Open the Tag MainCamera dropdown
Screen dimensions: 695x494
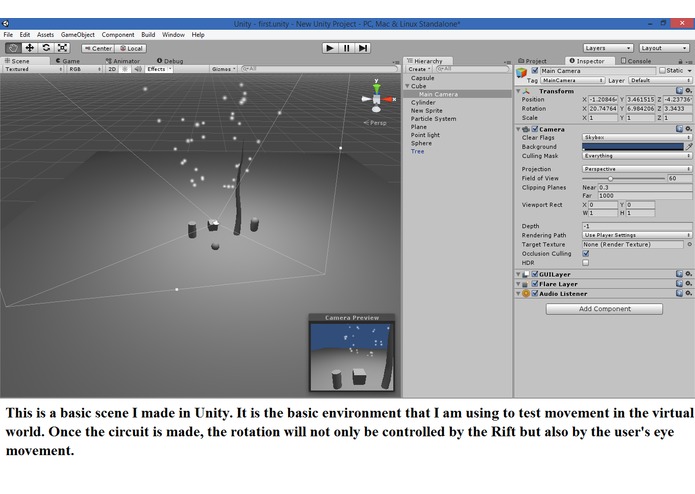click(572, 81)
